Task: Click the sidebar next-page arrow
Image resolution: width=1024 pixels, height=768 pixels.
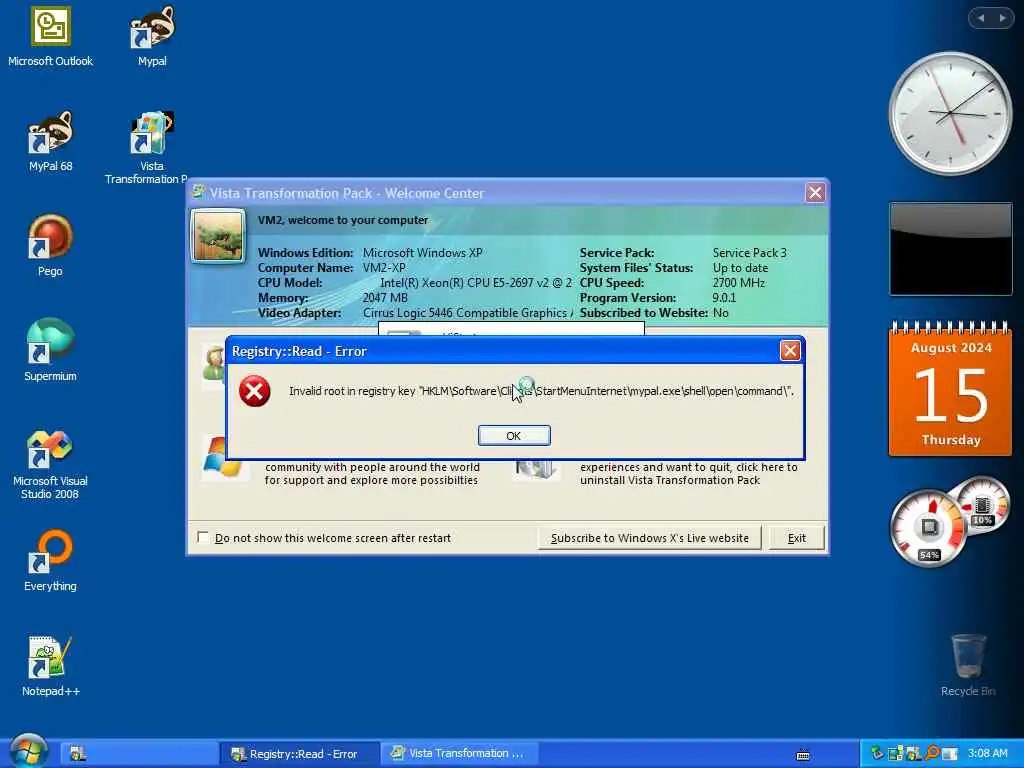Action: (x=1002, y=18)
